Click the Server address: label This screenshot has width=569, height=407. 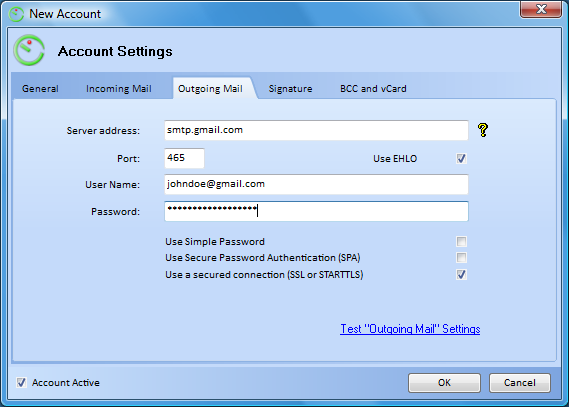coord(103,131)
